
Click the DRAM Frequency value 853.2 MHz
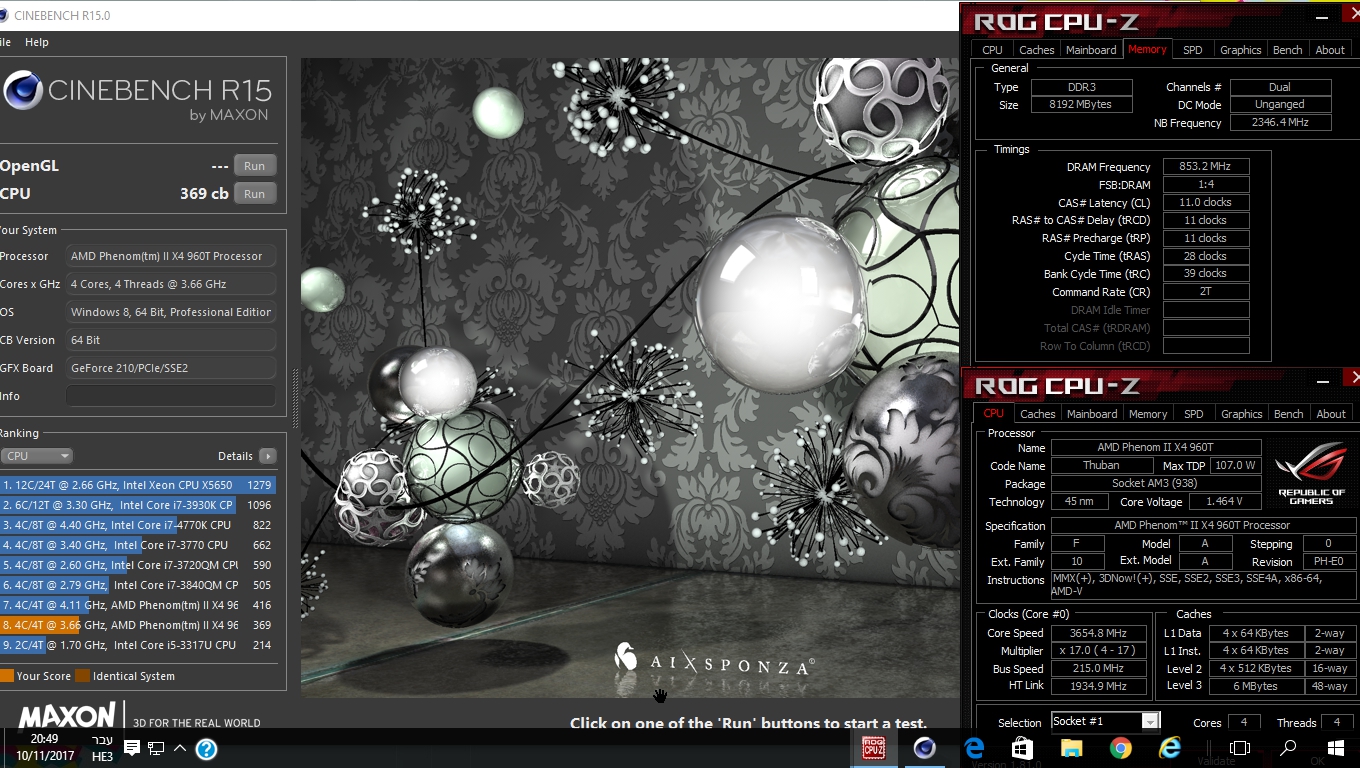1205,167
